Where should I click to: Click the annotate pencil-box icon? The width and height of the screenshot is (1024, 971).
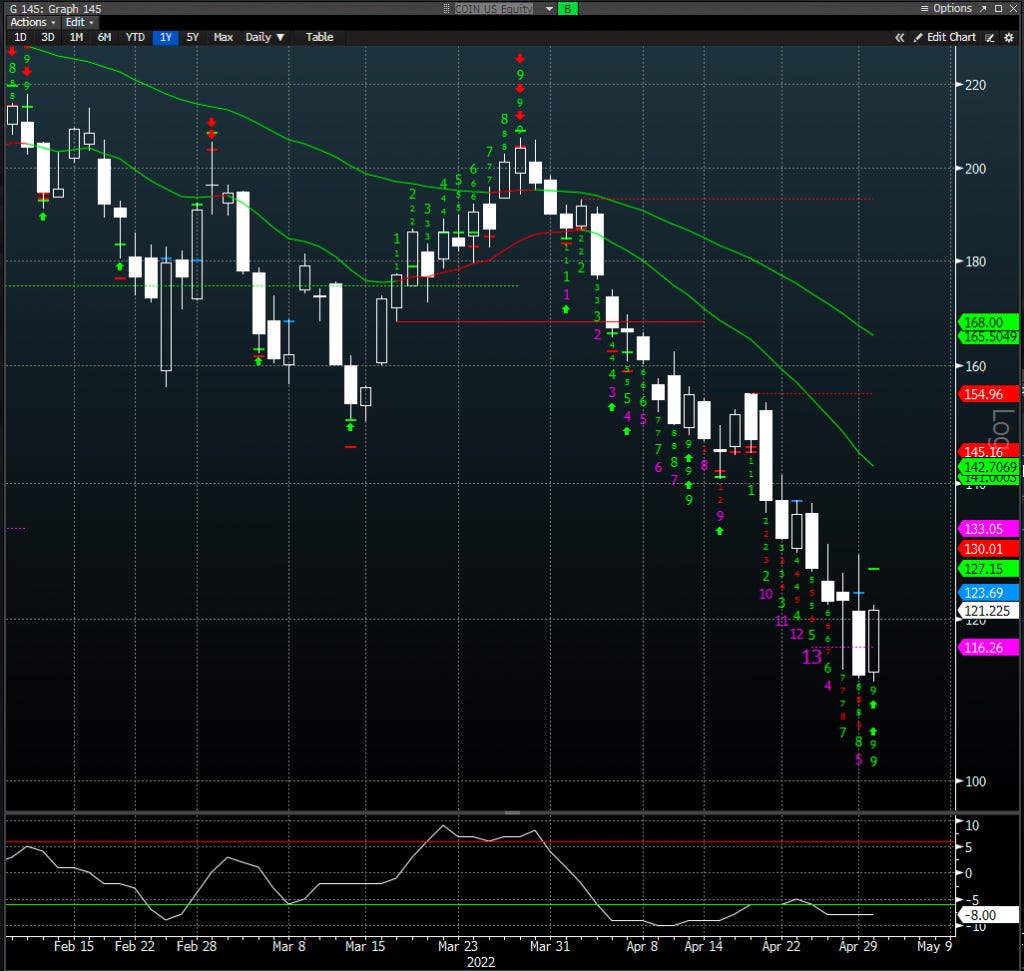pyautogui.click(x=990, y=37)
